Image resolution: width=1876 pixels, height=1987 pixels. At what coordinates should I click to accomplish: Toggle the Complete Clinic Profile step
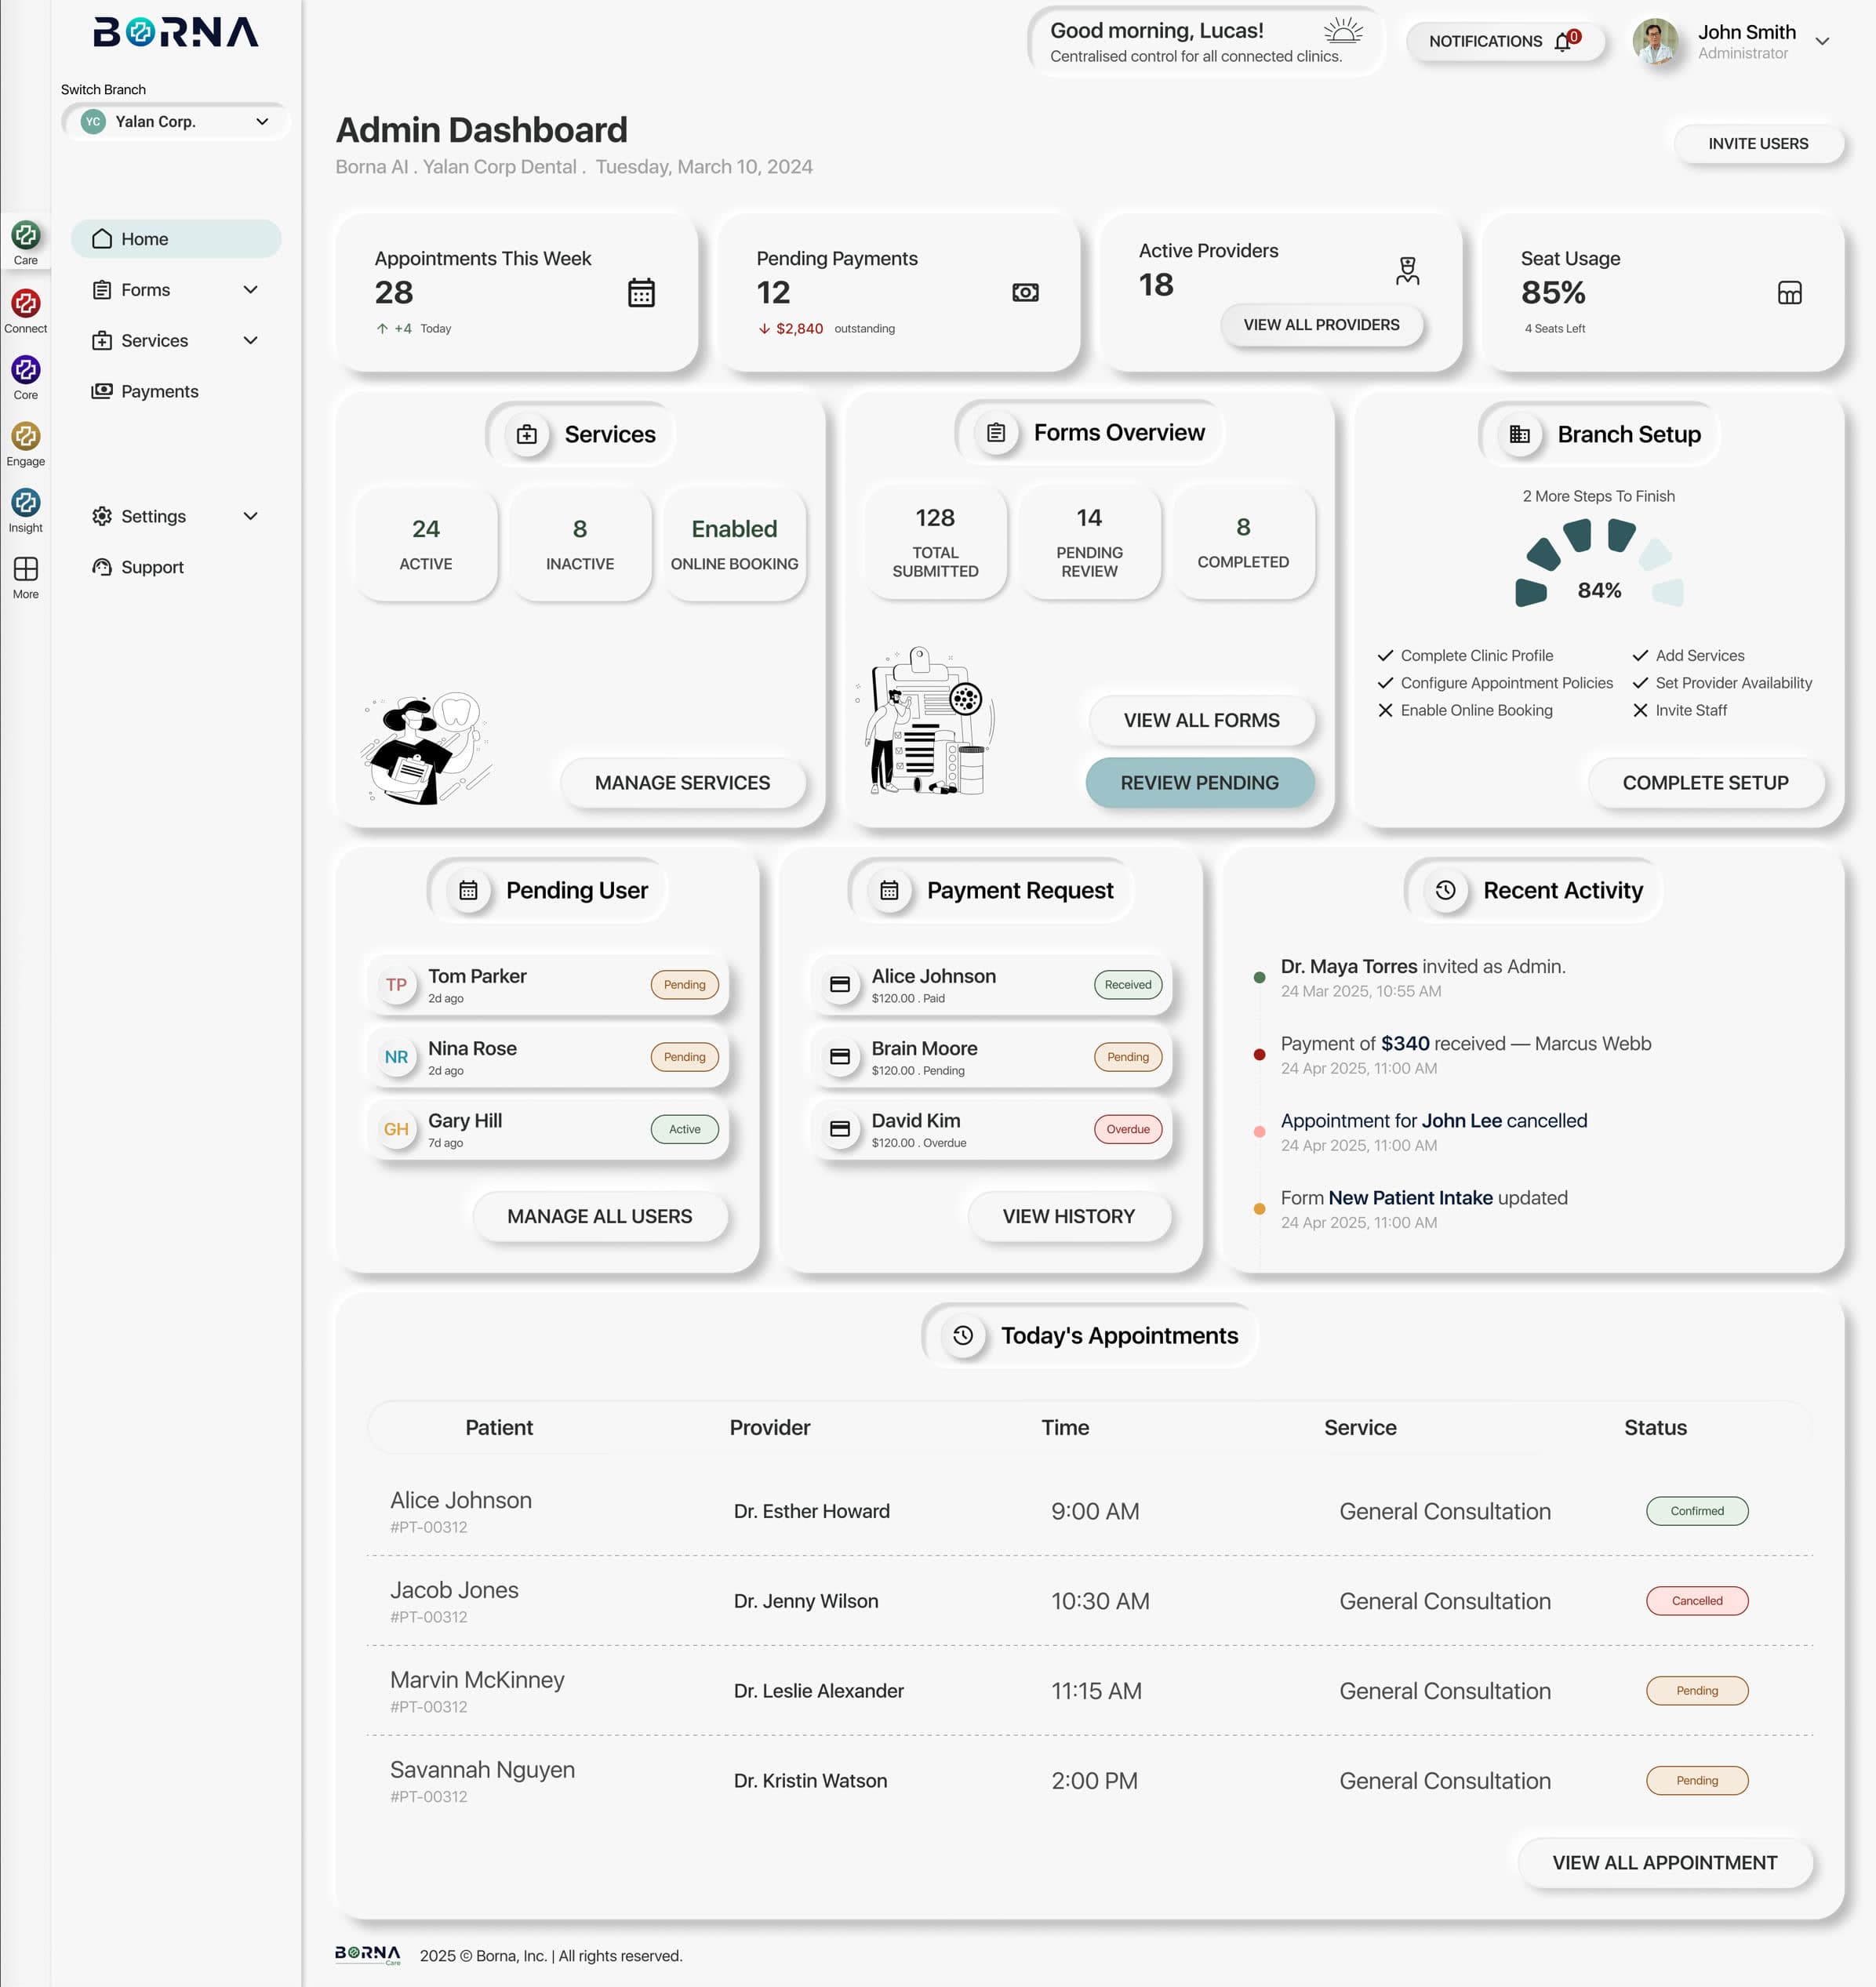tap(1465, 656)
